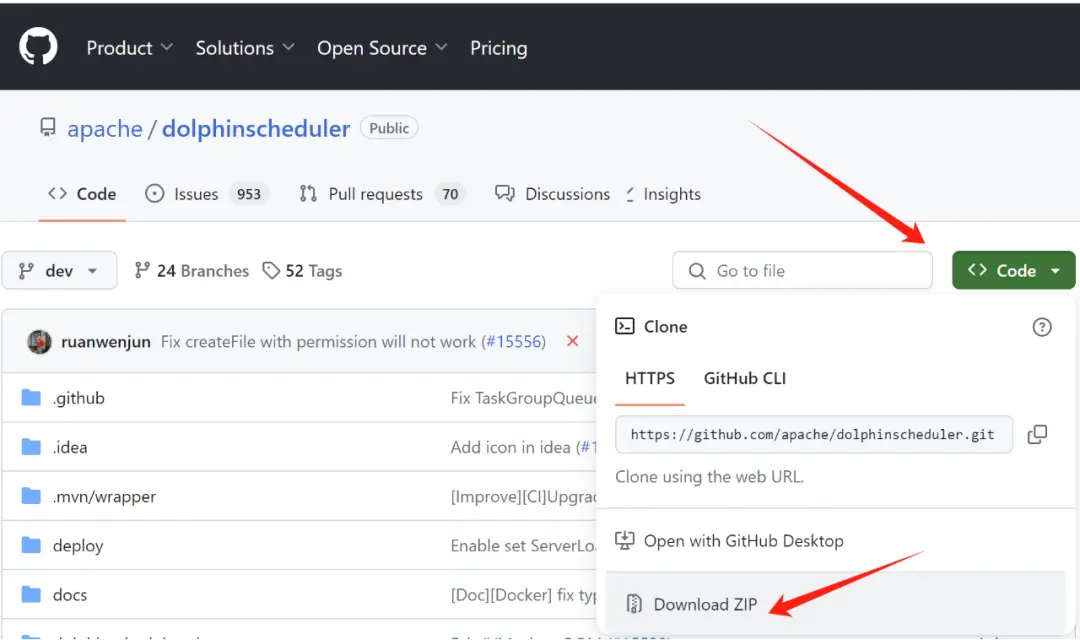
Task: Switch to the GitHub CLI tab
Action: coord(745,378)
